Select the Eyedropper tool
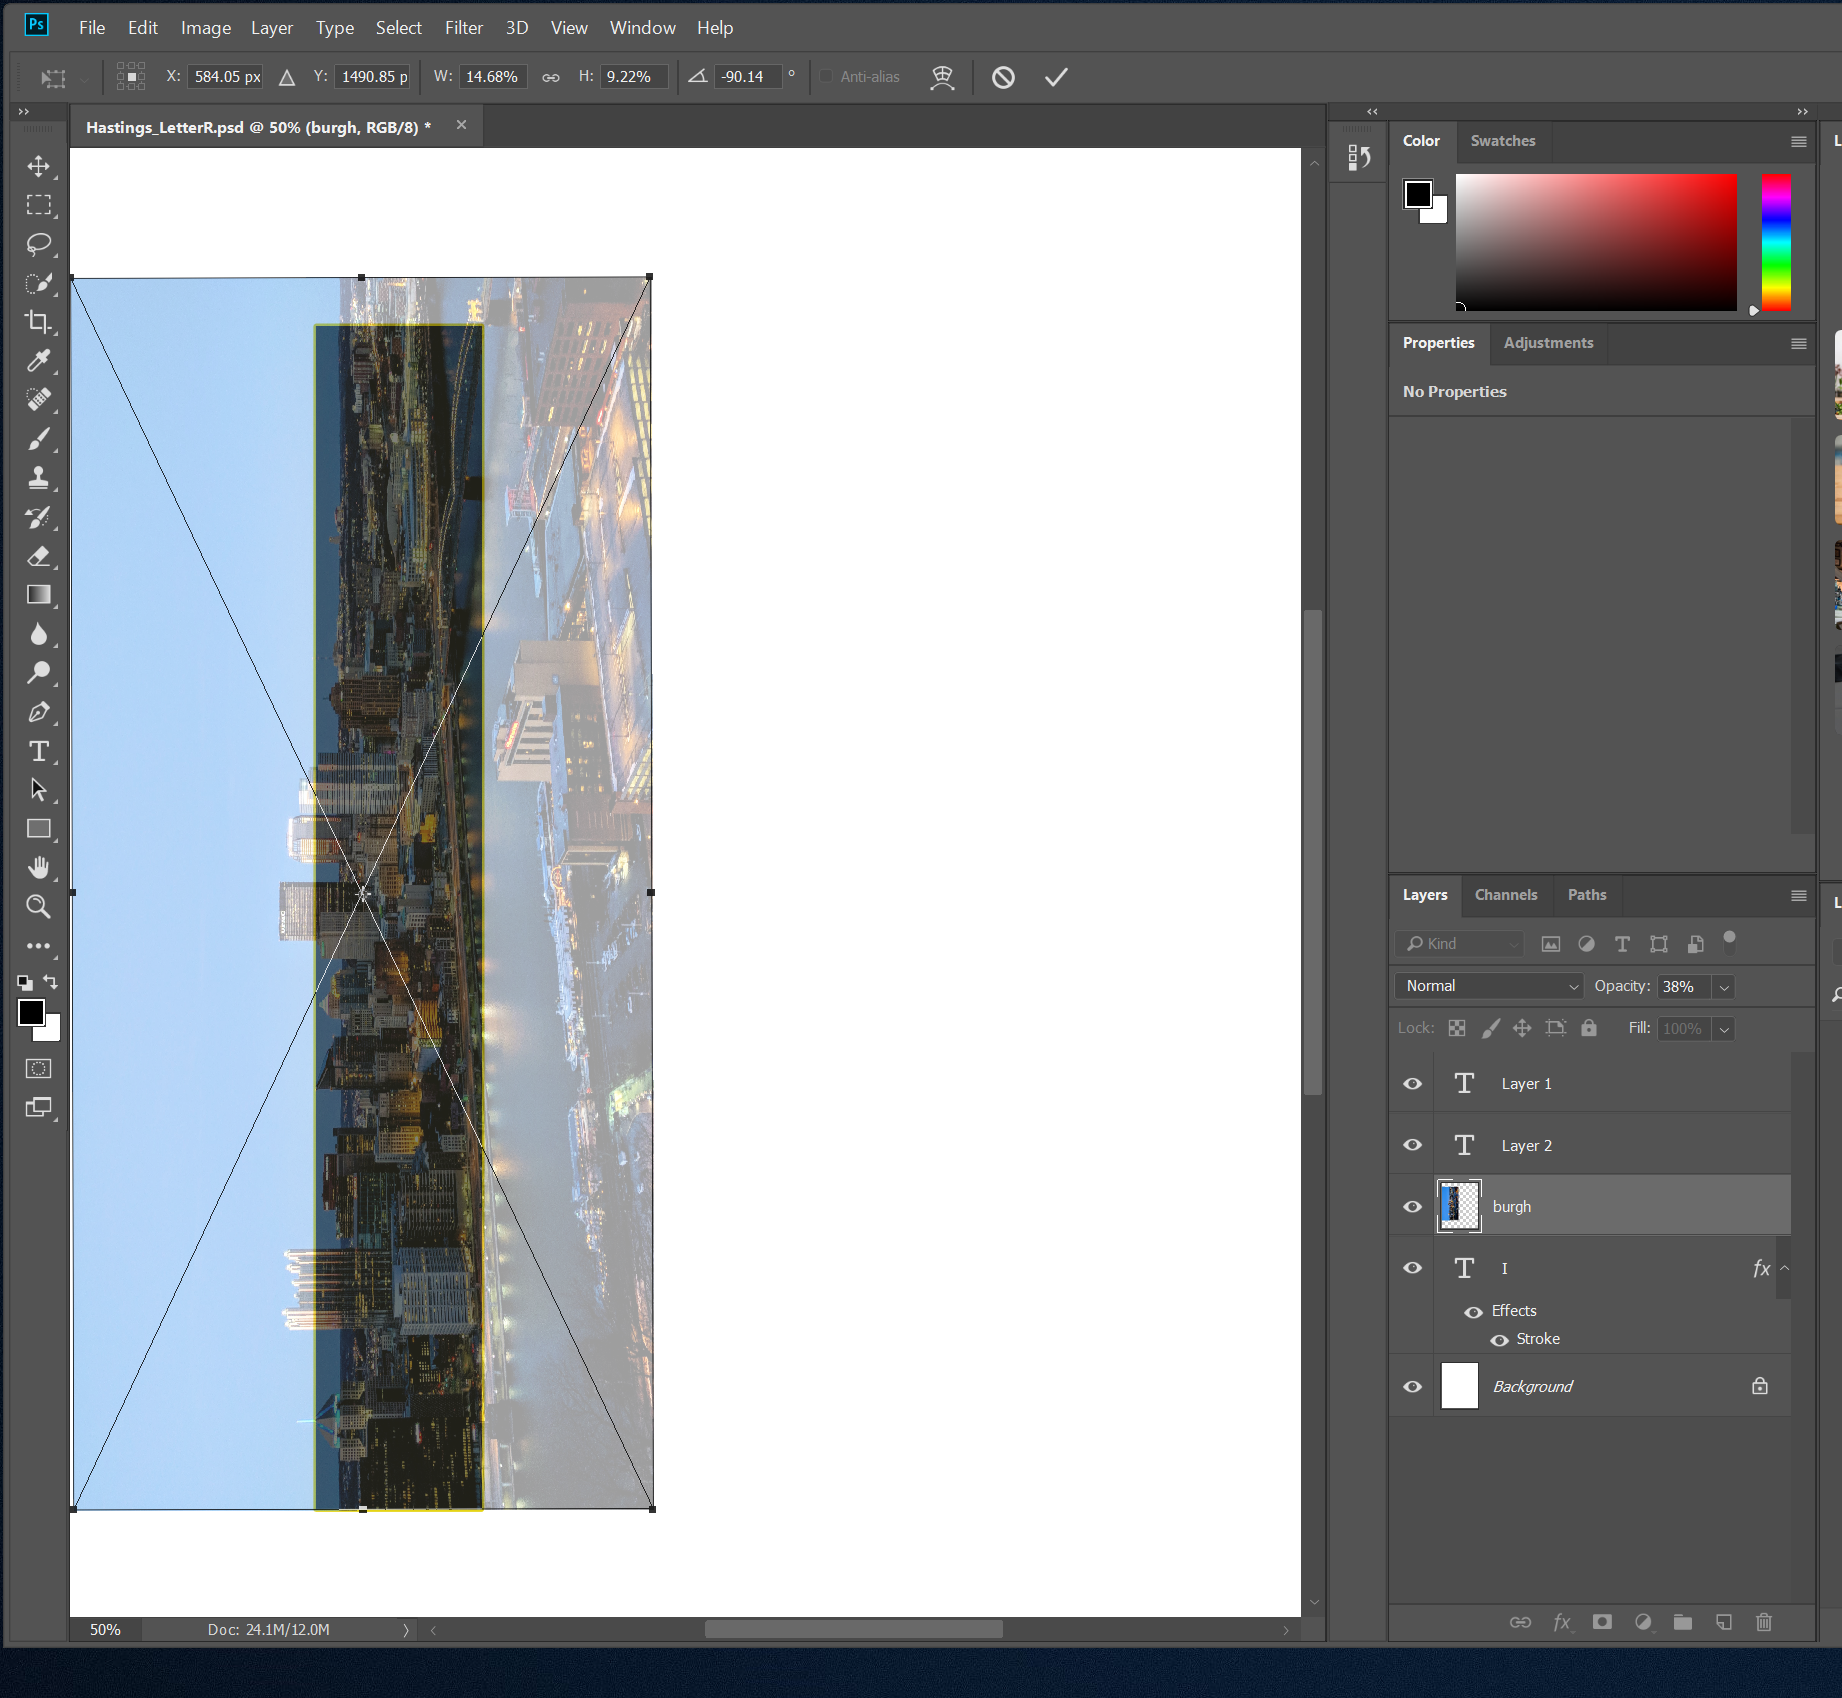The image size is (1842, 1698). (38, 361)
